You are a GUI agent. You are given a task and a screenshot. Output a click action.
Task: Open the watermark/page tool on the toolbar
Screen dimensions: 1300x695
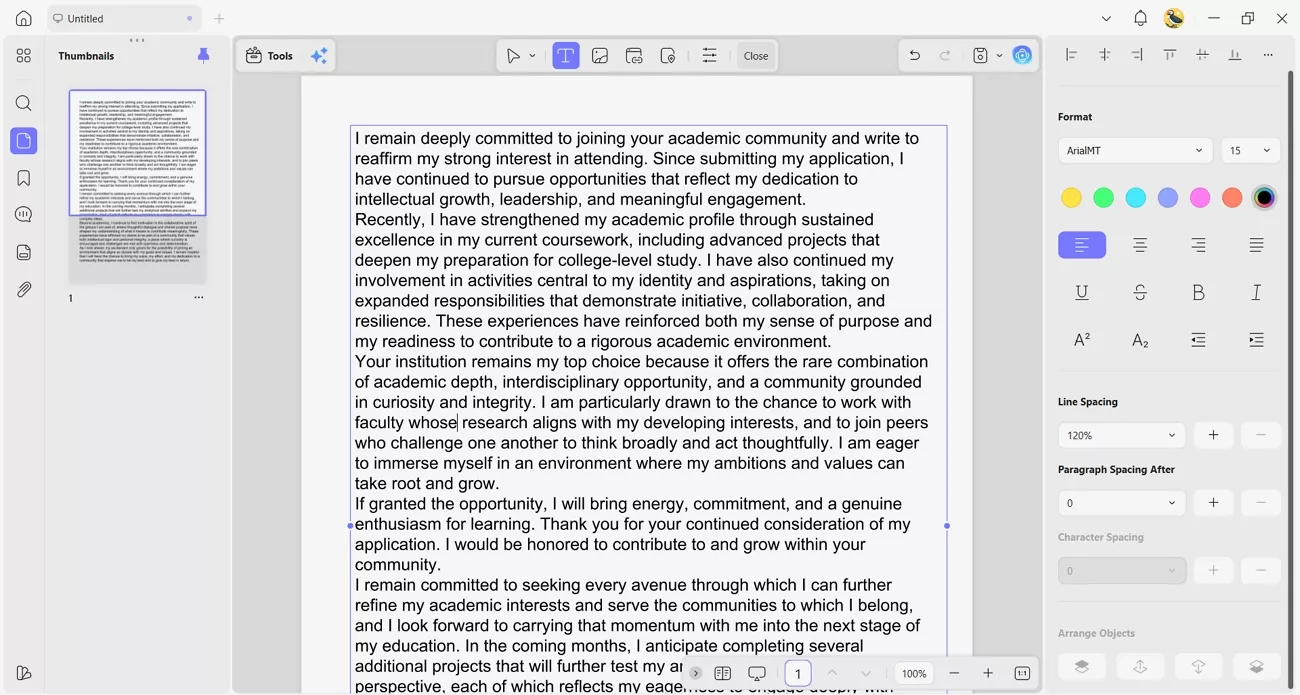tap(668, 55)
